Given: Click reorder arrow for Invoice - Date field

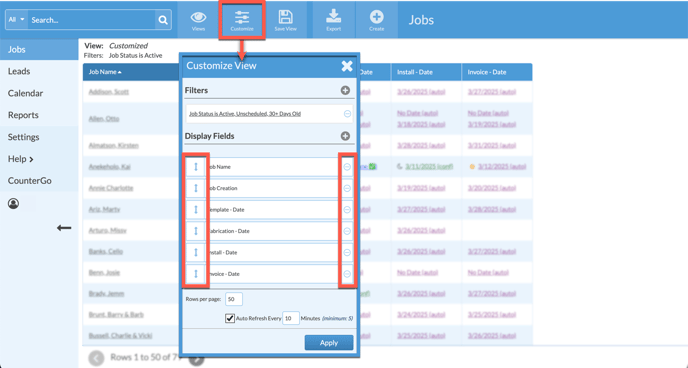Looking at the screenshot, I should 196,274.
